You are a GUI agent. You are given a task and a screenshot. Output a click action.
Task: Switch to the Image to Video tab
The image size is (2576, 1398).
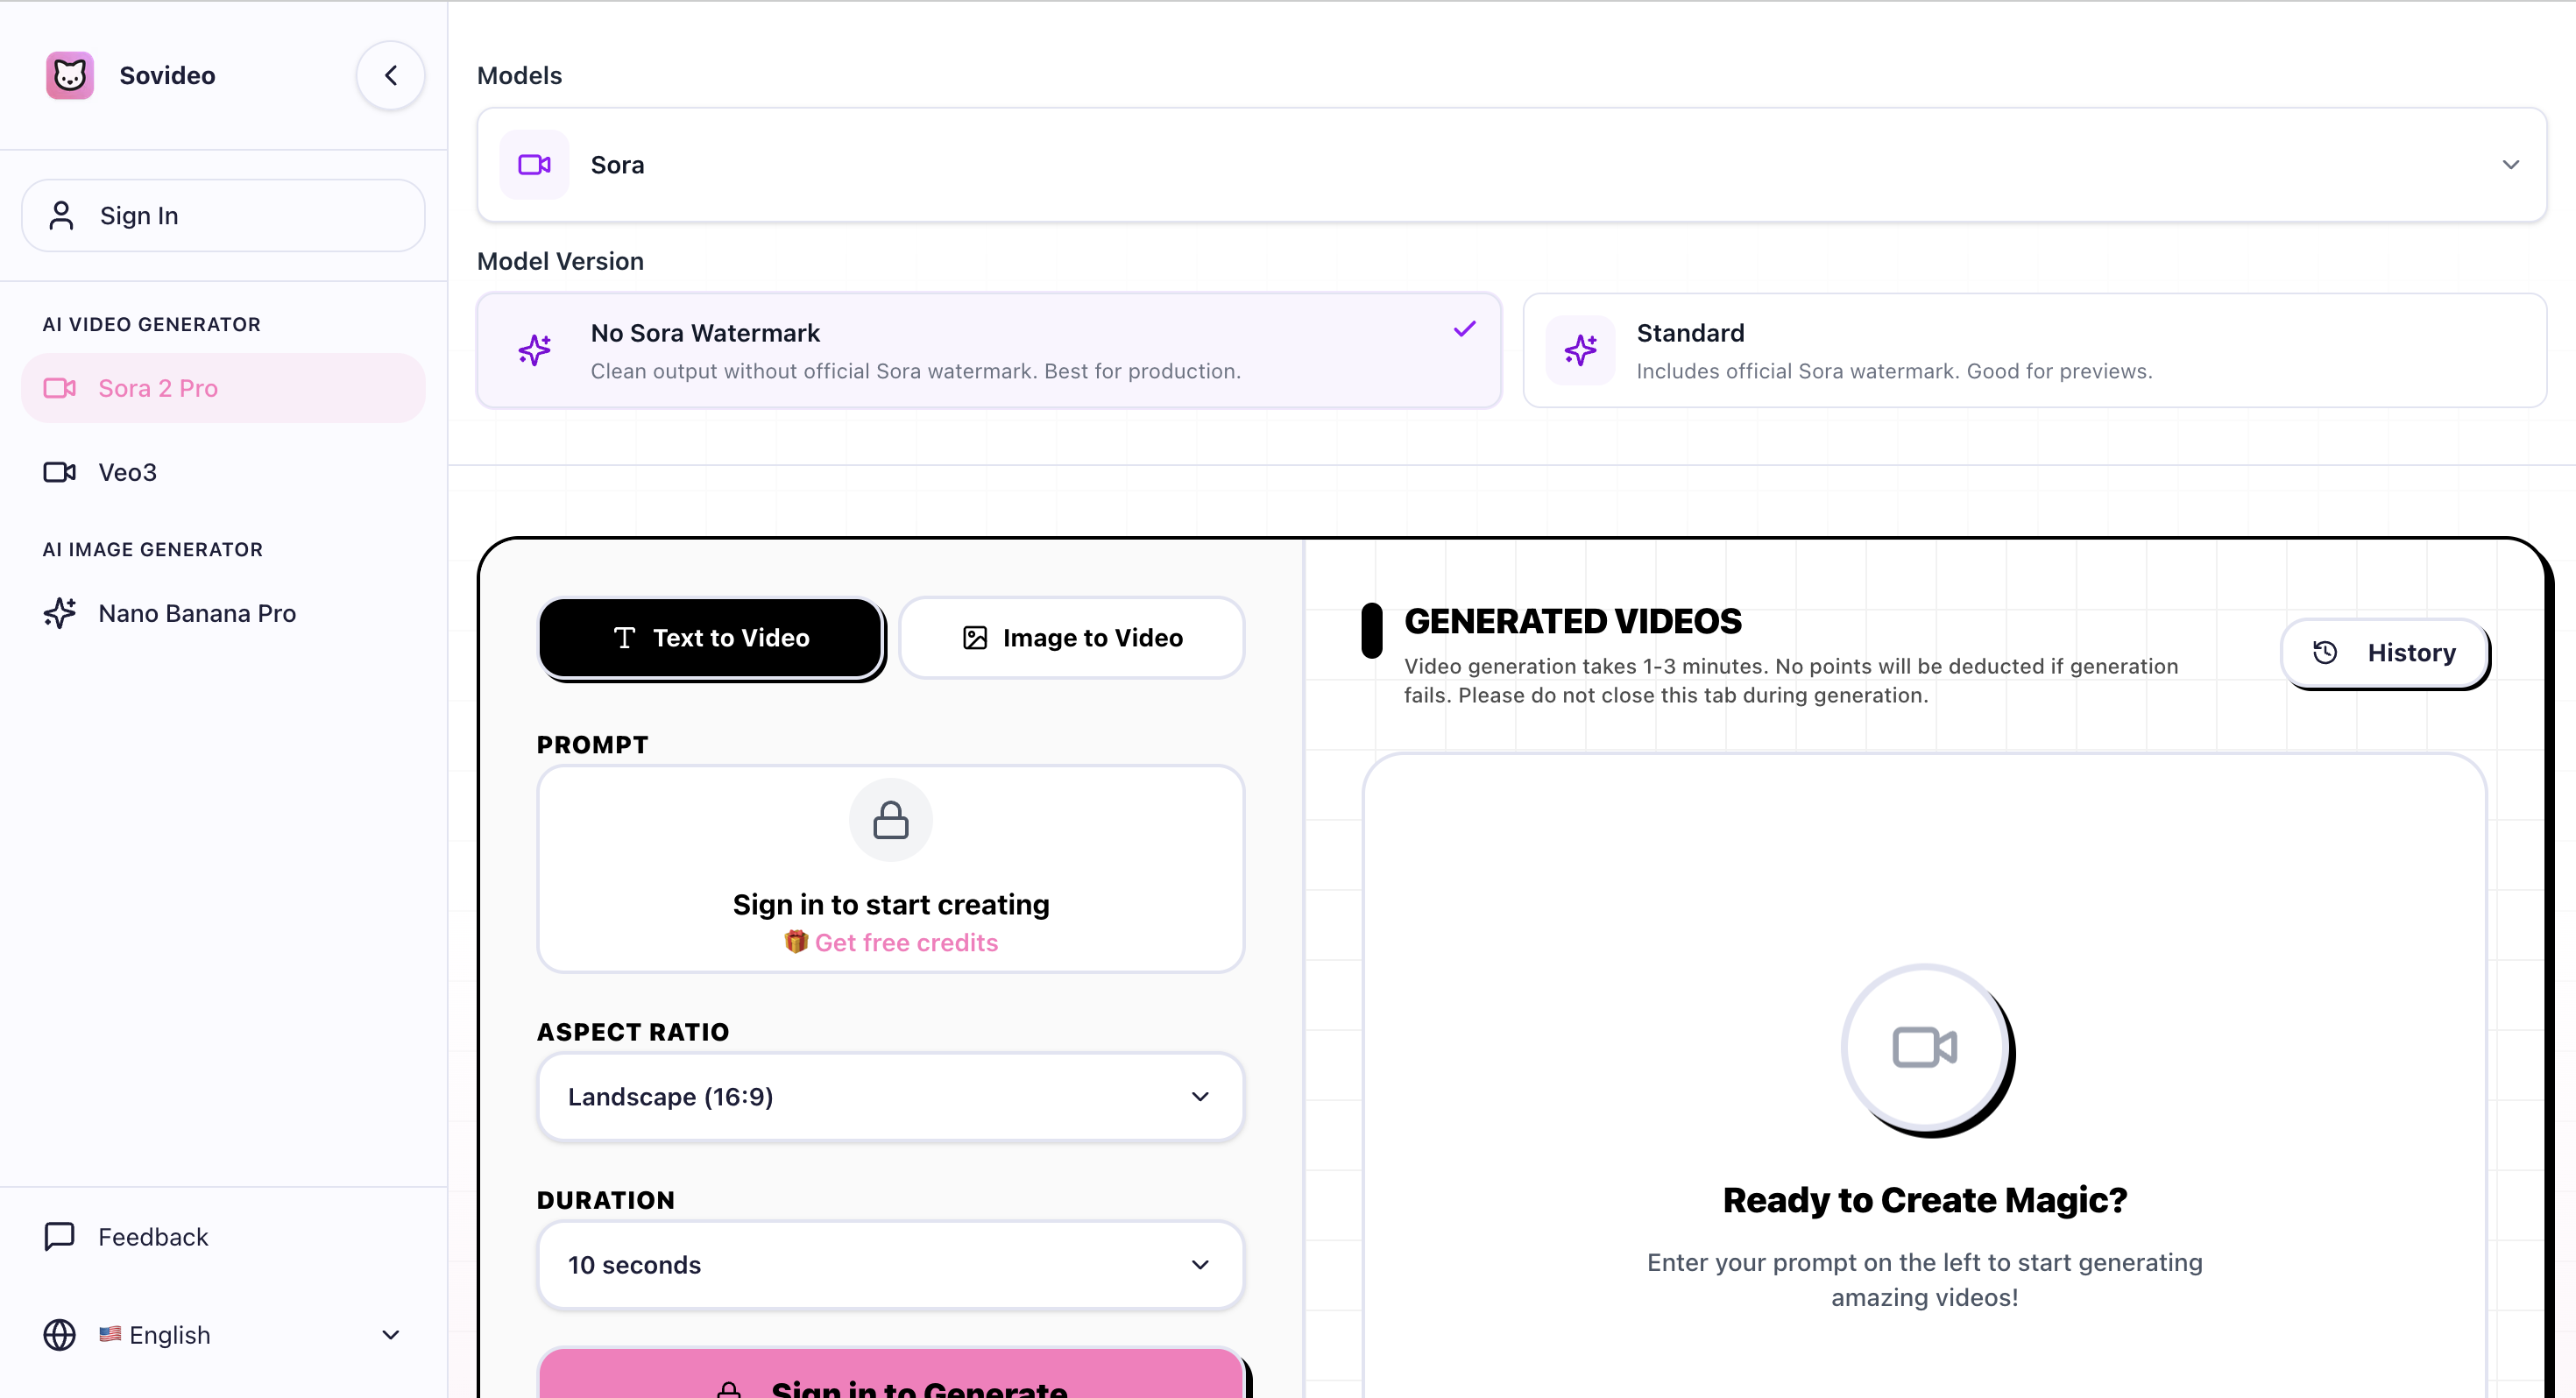(x=1071, y=637)
